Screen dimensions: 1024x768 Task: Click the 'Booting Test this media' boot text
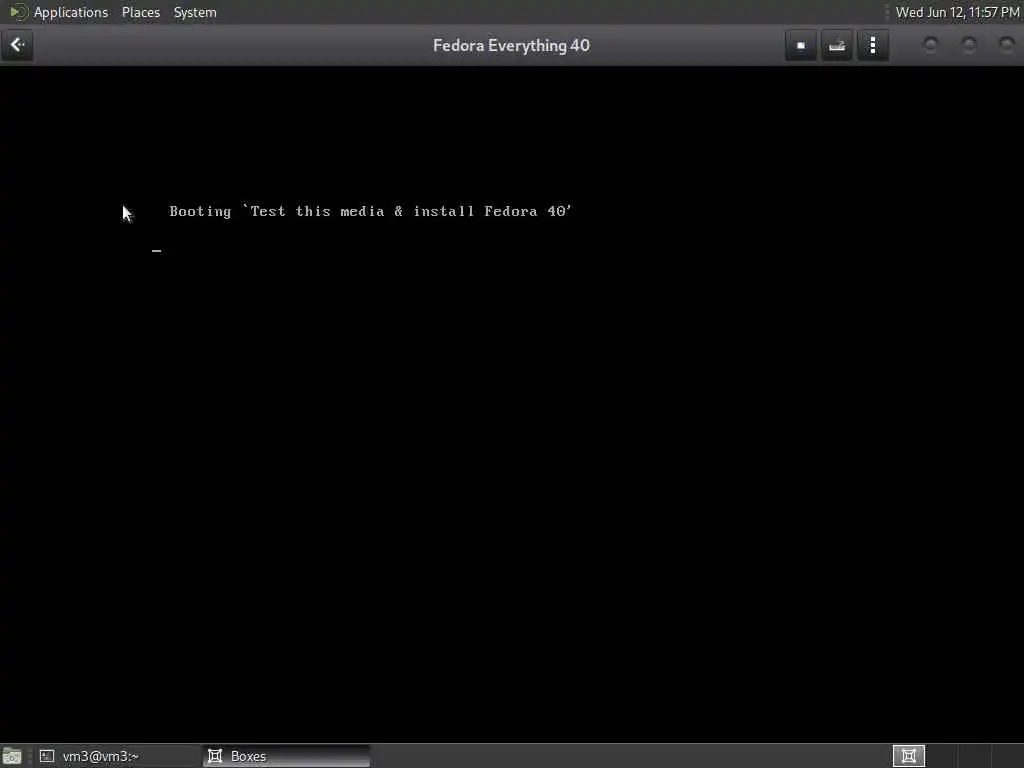[x=370, y=211]
